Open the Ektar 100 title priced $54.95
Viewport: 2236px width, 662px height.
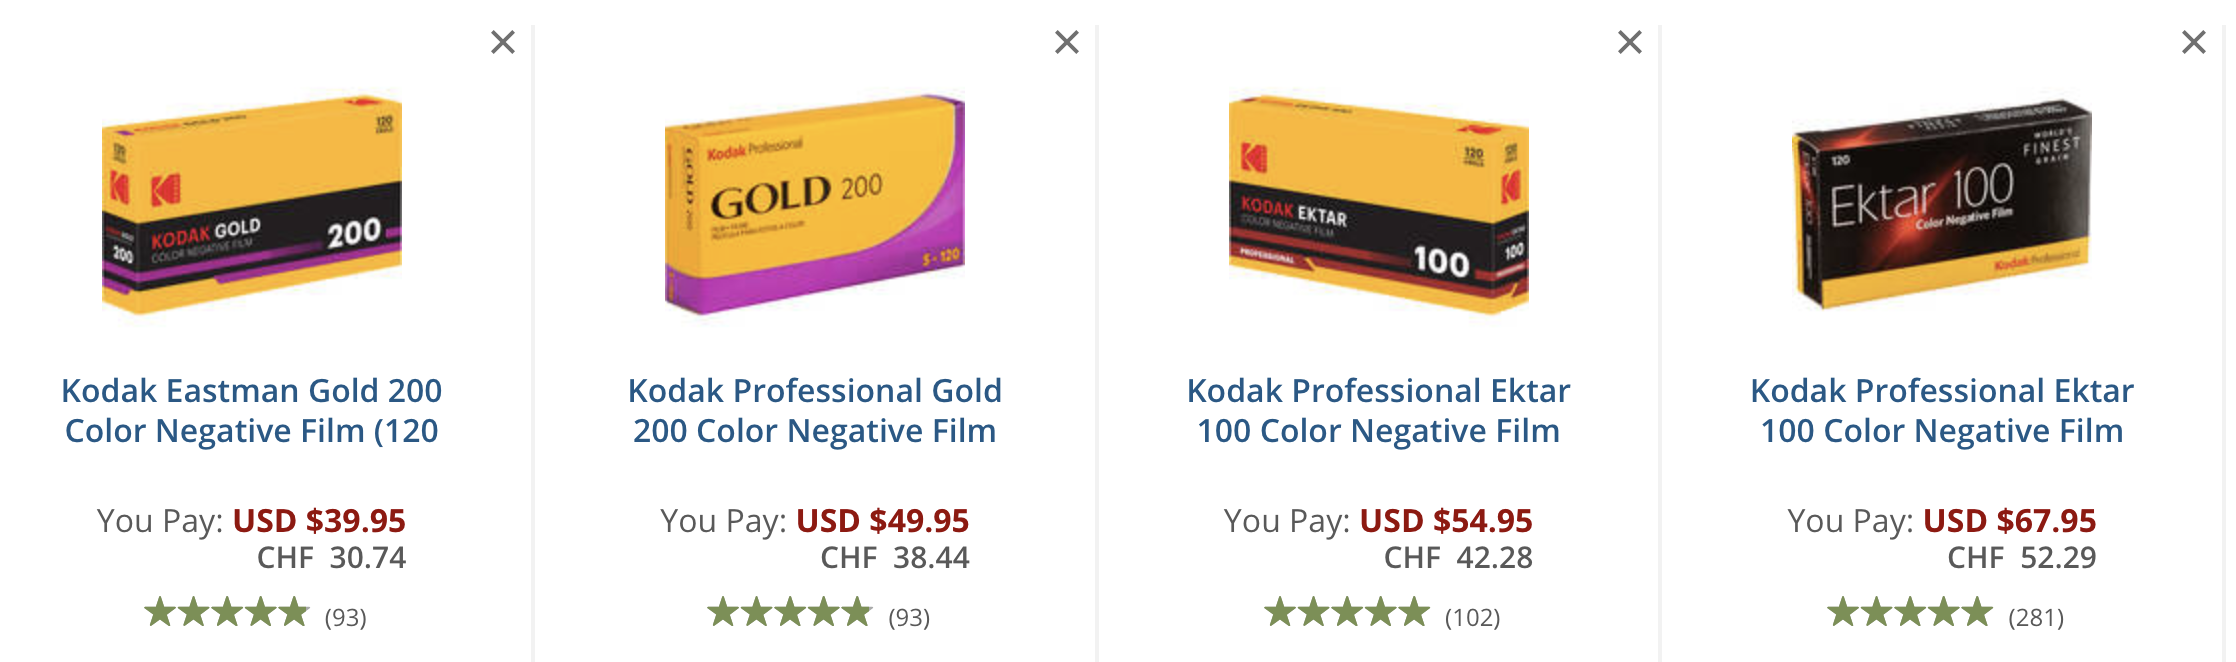click(1379, 410)
